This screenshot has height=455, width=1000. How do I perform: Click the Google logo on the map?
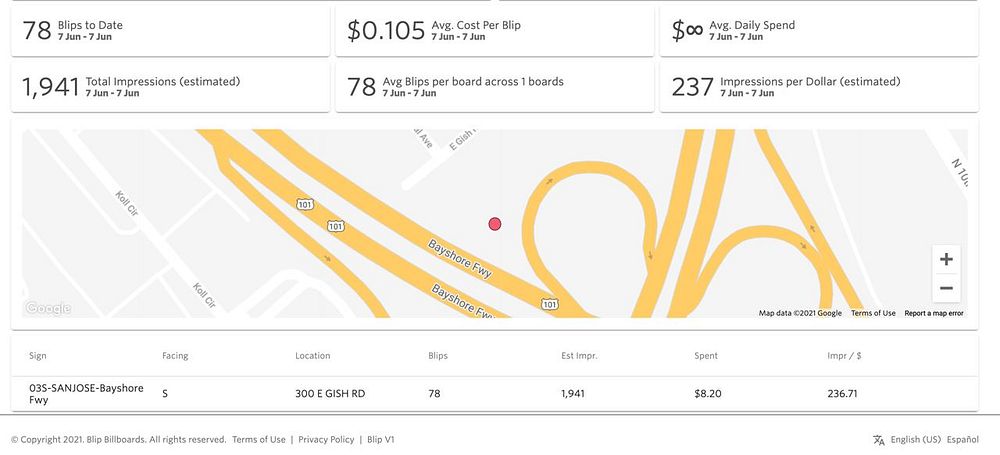48,308
